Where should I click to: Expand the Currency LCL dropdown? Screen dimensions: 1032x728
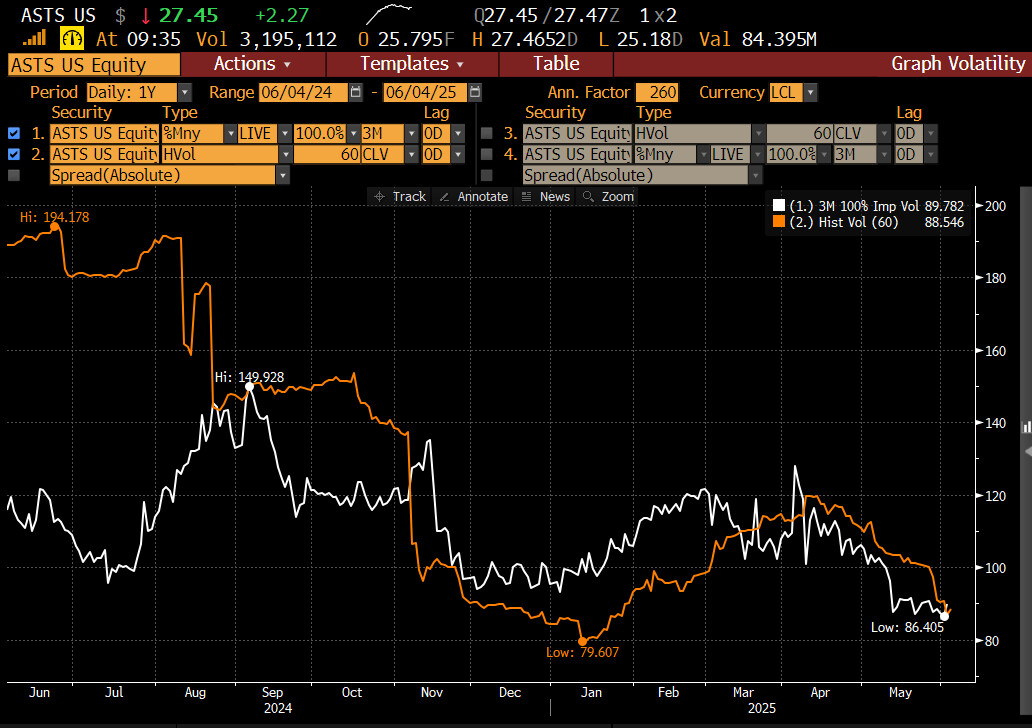[809, 92]
